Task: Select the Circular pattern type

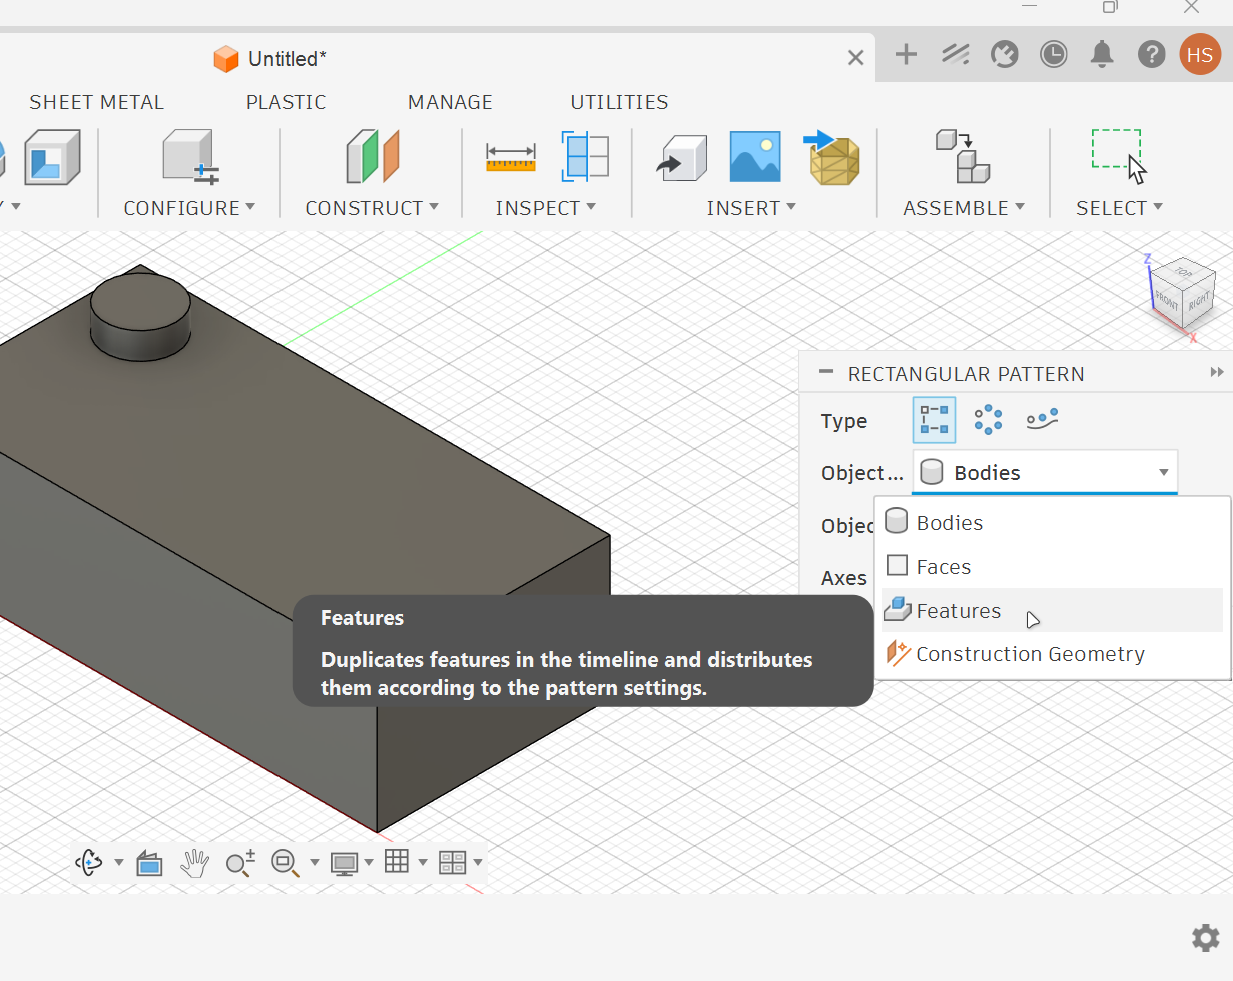Action: [988, 420]
